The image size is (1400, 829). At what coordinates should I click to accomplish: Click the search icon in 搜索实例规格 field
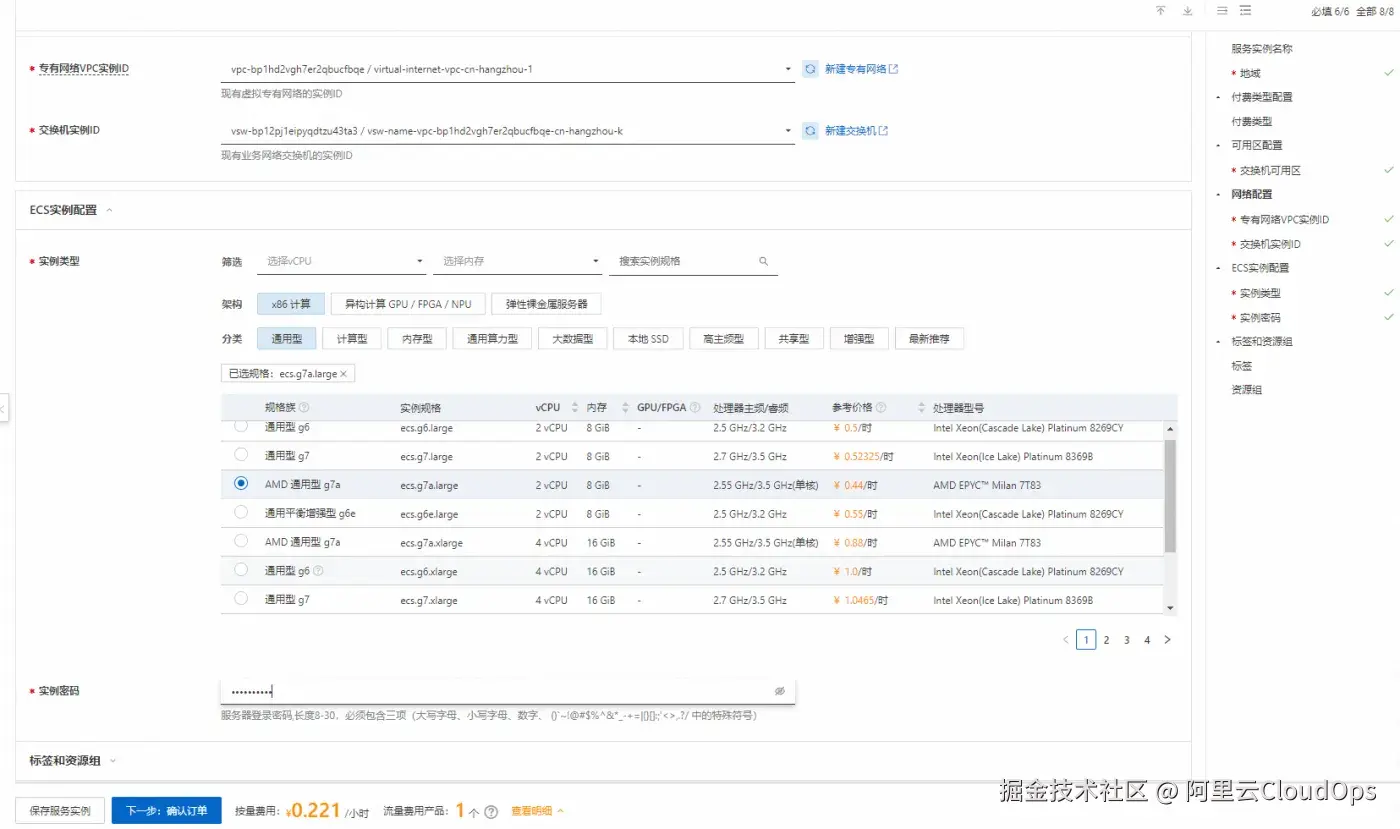point(763,261)
